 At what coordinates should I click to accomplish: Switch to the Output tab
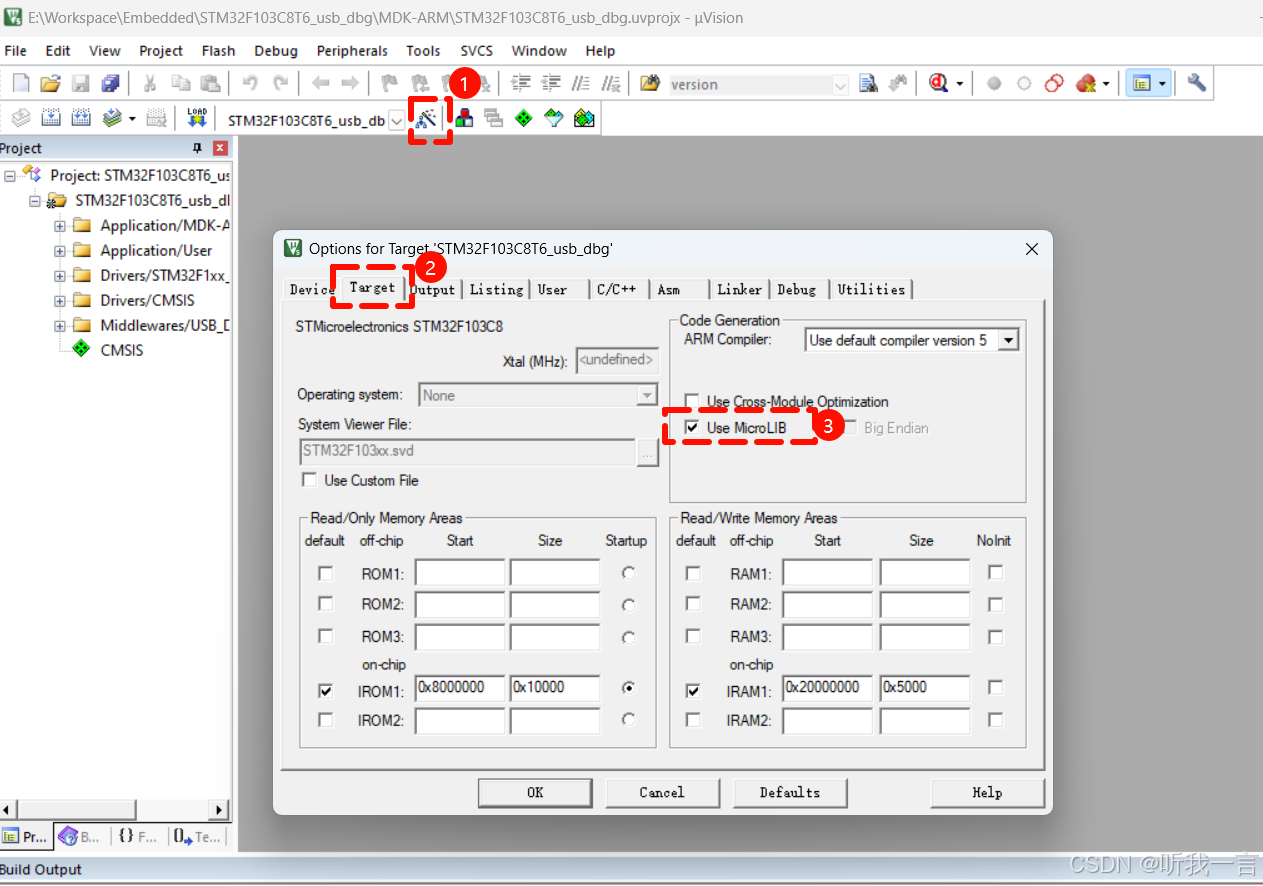433,289
